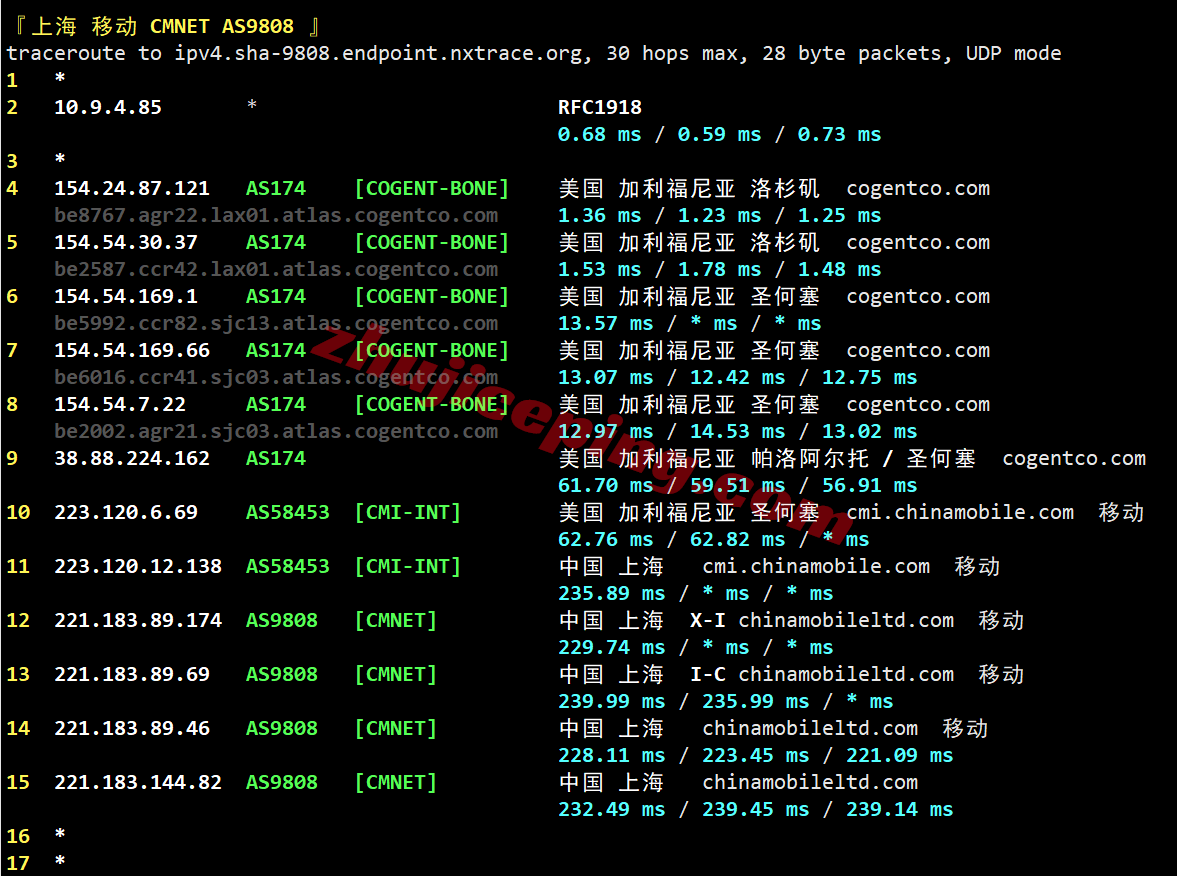The width and height of the screenshot is (1177, 876).
Task: Click [CMI-INT] tag on hop 10 row
Action: [x=408, y=513]
